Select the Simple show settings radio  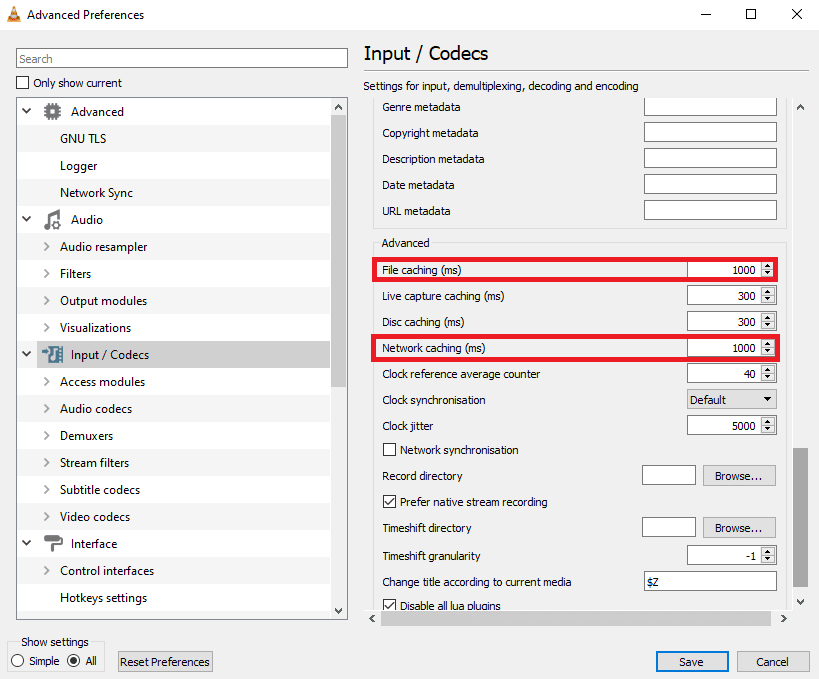click(17, 661)
